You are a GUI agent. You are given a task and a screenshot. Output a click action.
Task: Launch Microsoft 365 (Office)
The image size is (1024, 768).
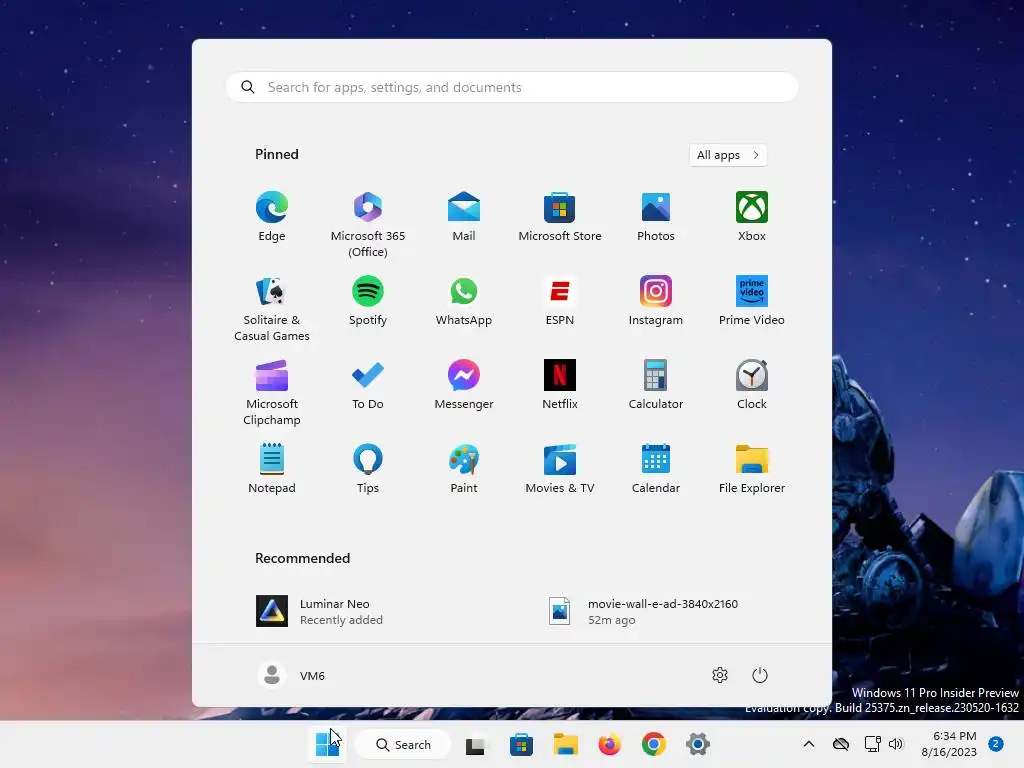pyautogui.click(x=368, y=224)
